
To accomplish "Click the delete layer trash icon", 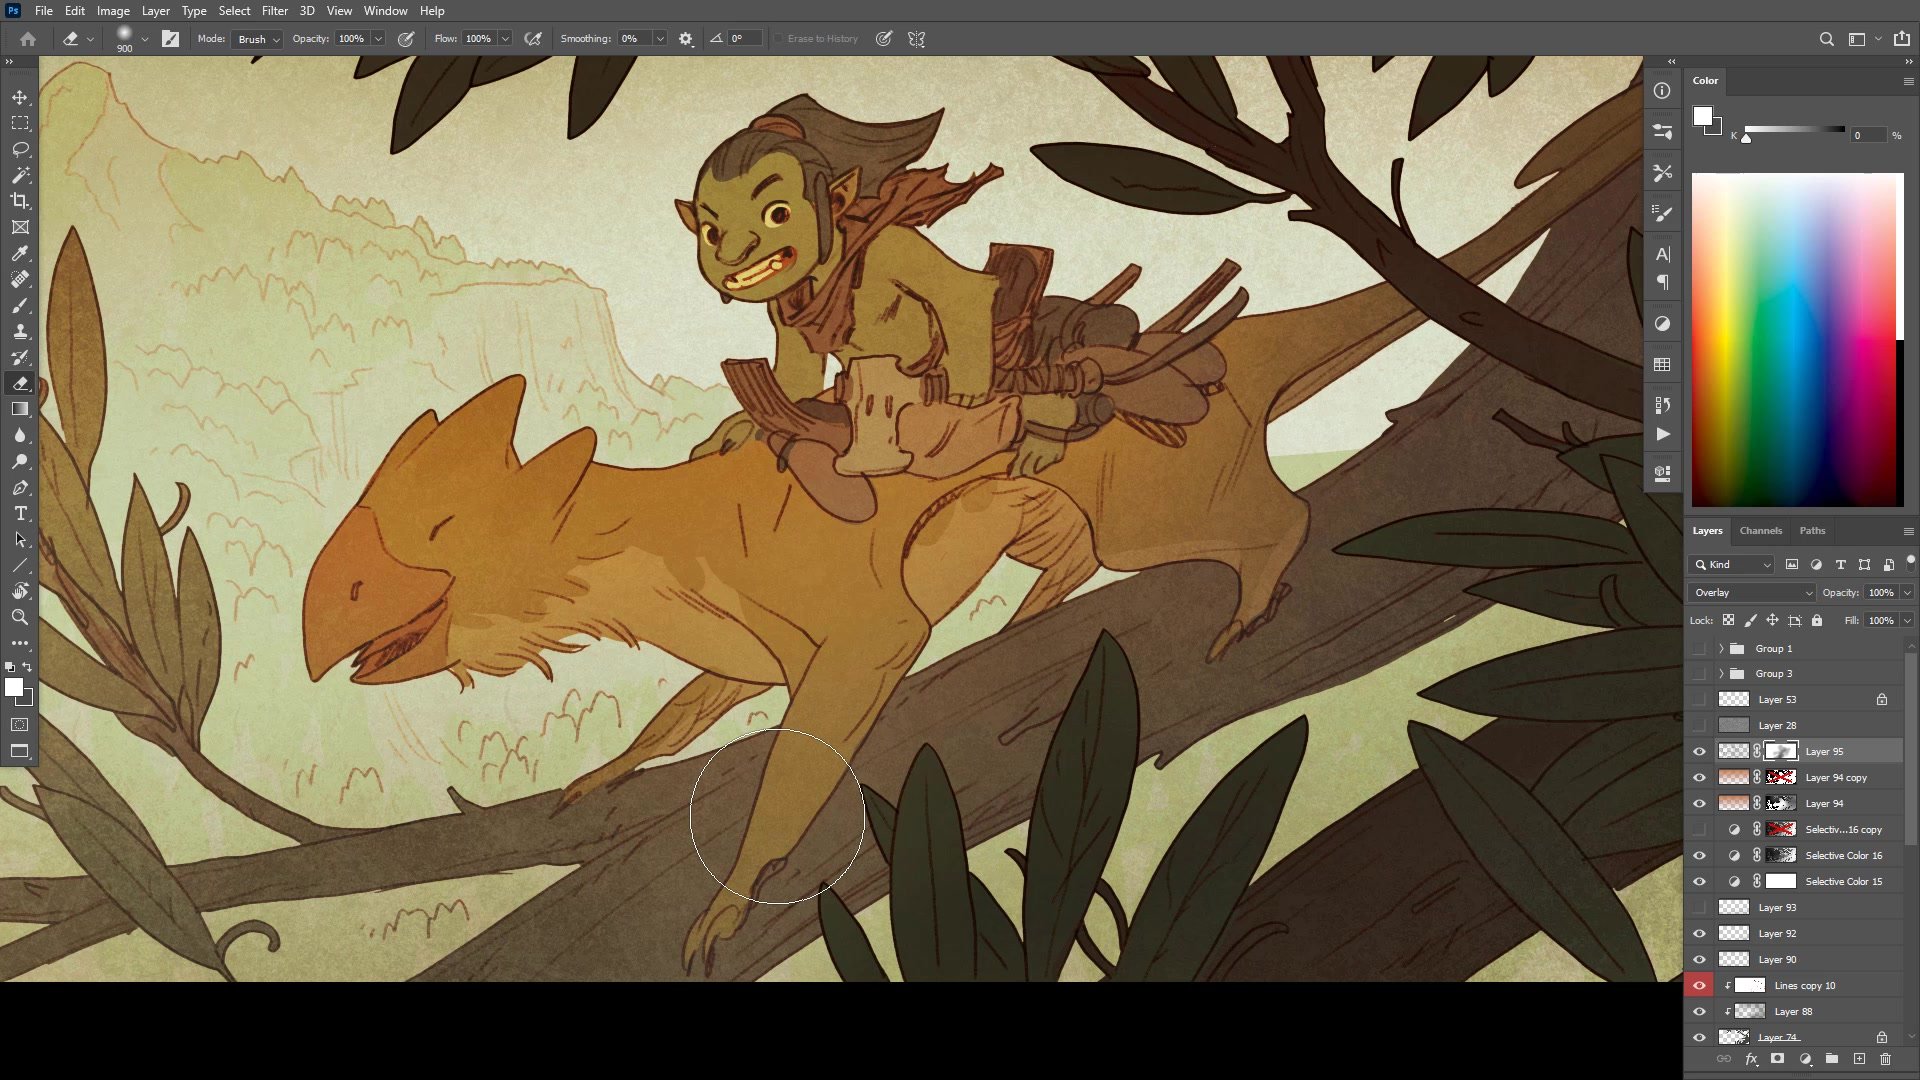I will (1885, 1059).
